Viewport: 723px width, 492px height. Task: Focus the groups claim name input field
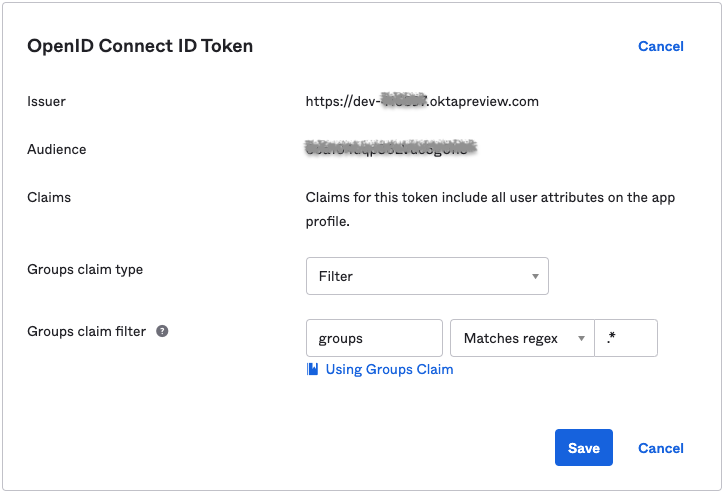click(x=374, y=338)
